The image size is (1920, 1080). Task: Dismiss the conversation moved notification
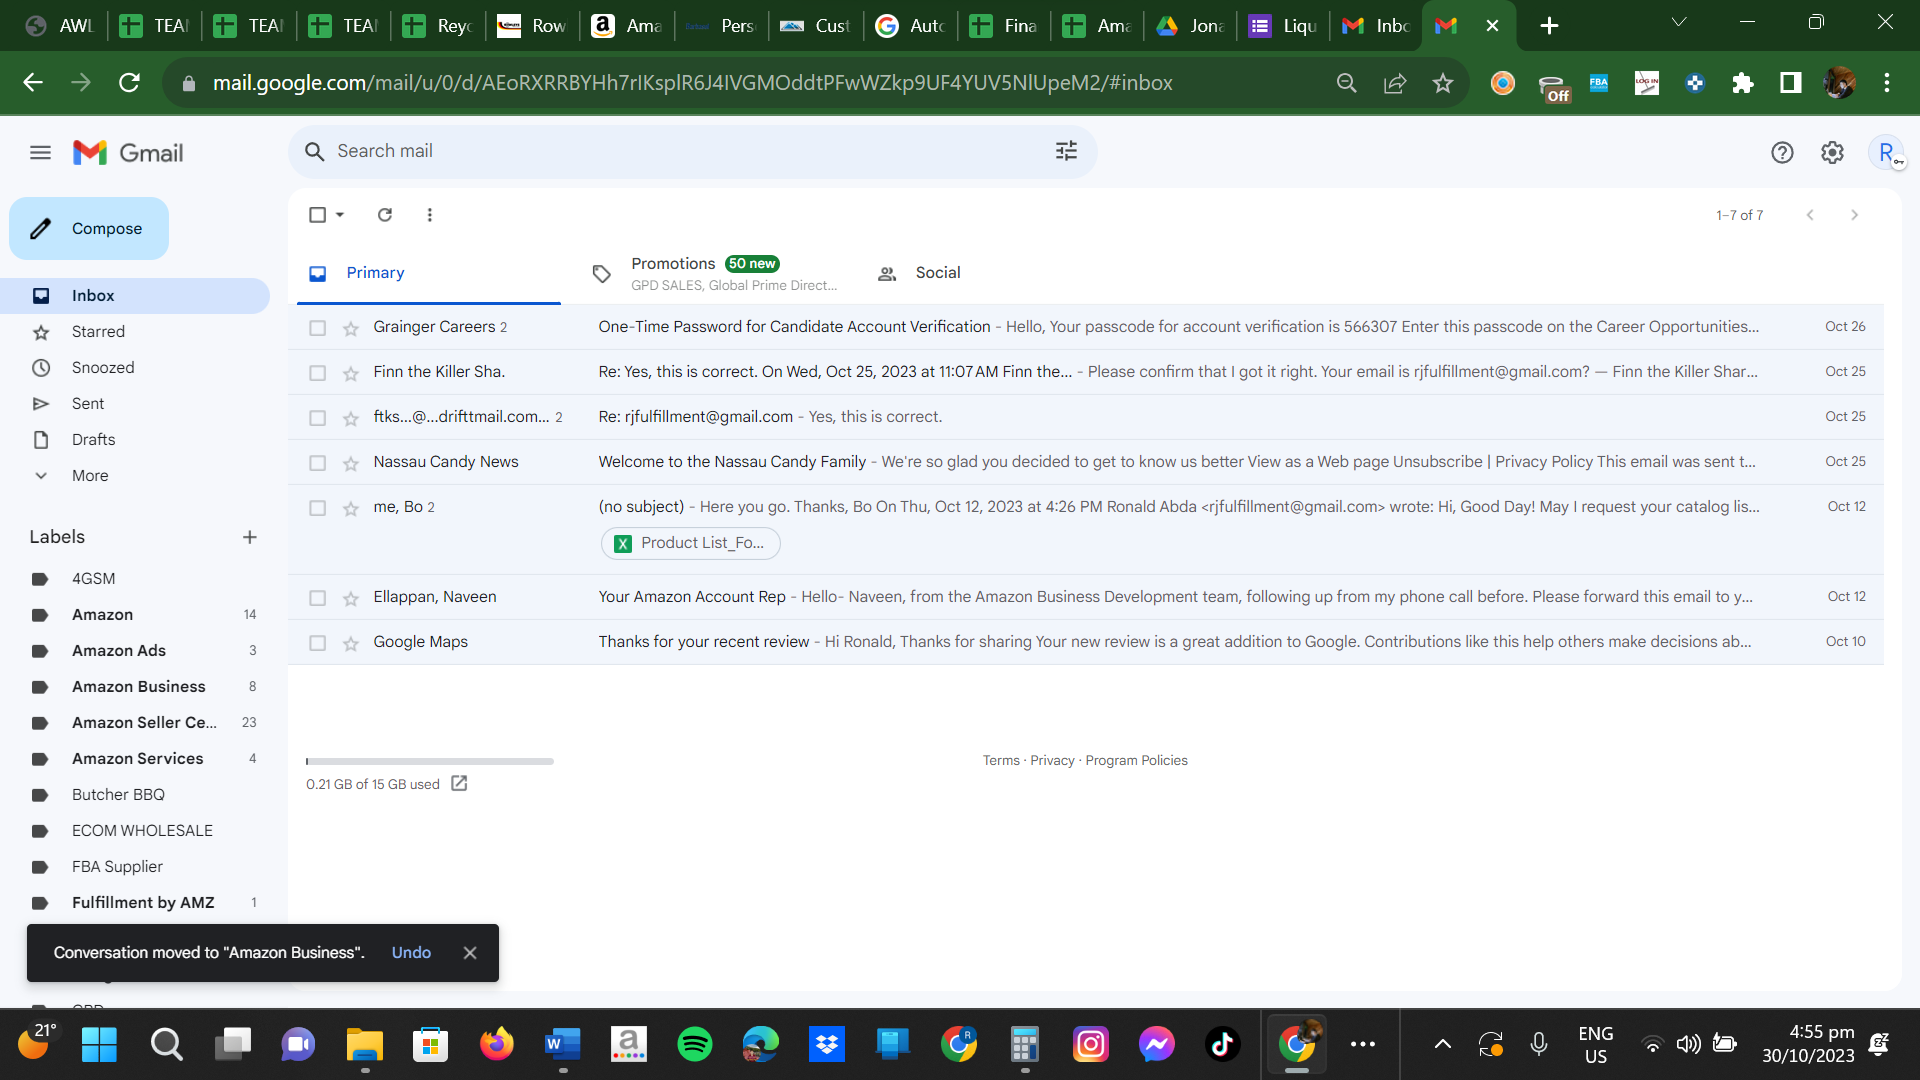tap(470, 953)
